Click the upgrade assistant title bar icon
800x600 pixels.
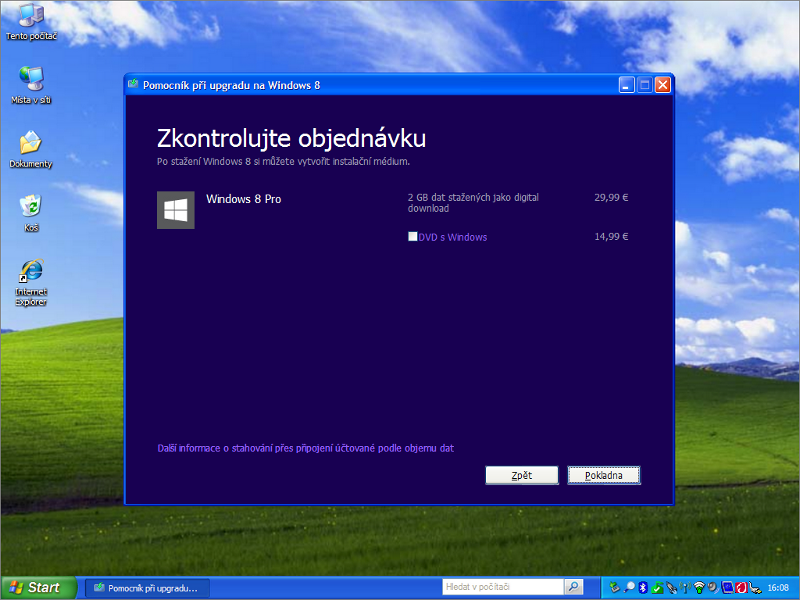[133, 85]
